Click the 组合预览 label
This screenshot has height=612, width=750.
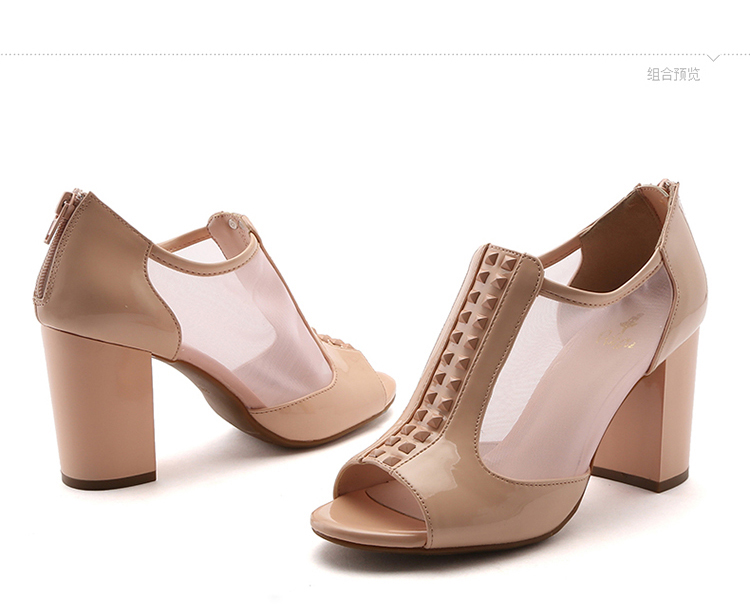click(x=673, y=74)
